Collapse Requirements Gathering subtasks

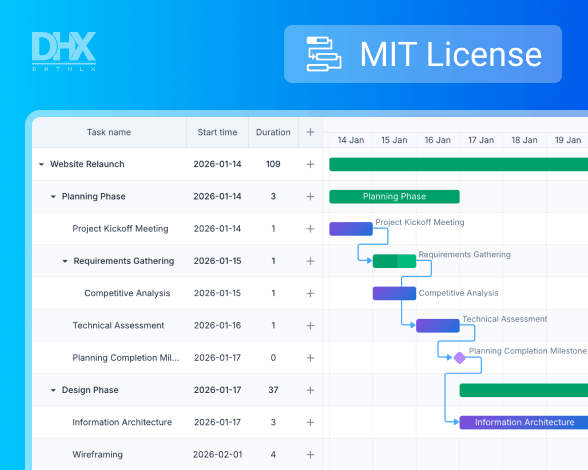pos(65,261)
